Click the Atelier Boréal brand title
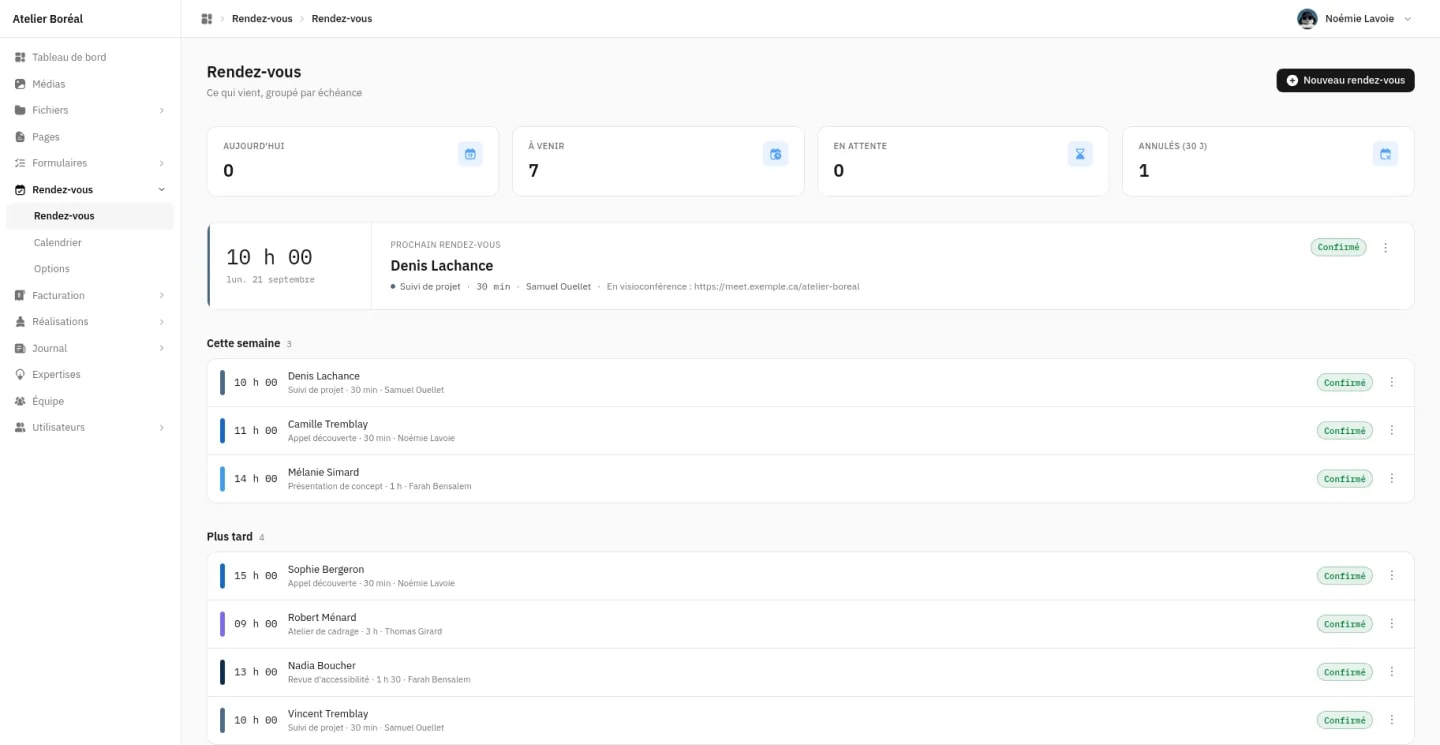The image size is (1440, 745). pyautogui.click(x=48, y=19)
